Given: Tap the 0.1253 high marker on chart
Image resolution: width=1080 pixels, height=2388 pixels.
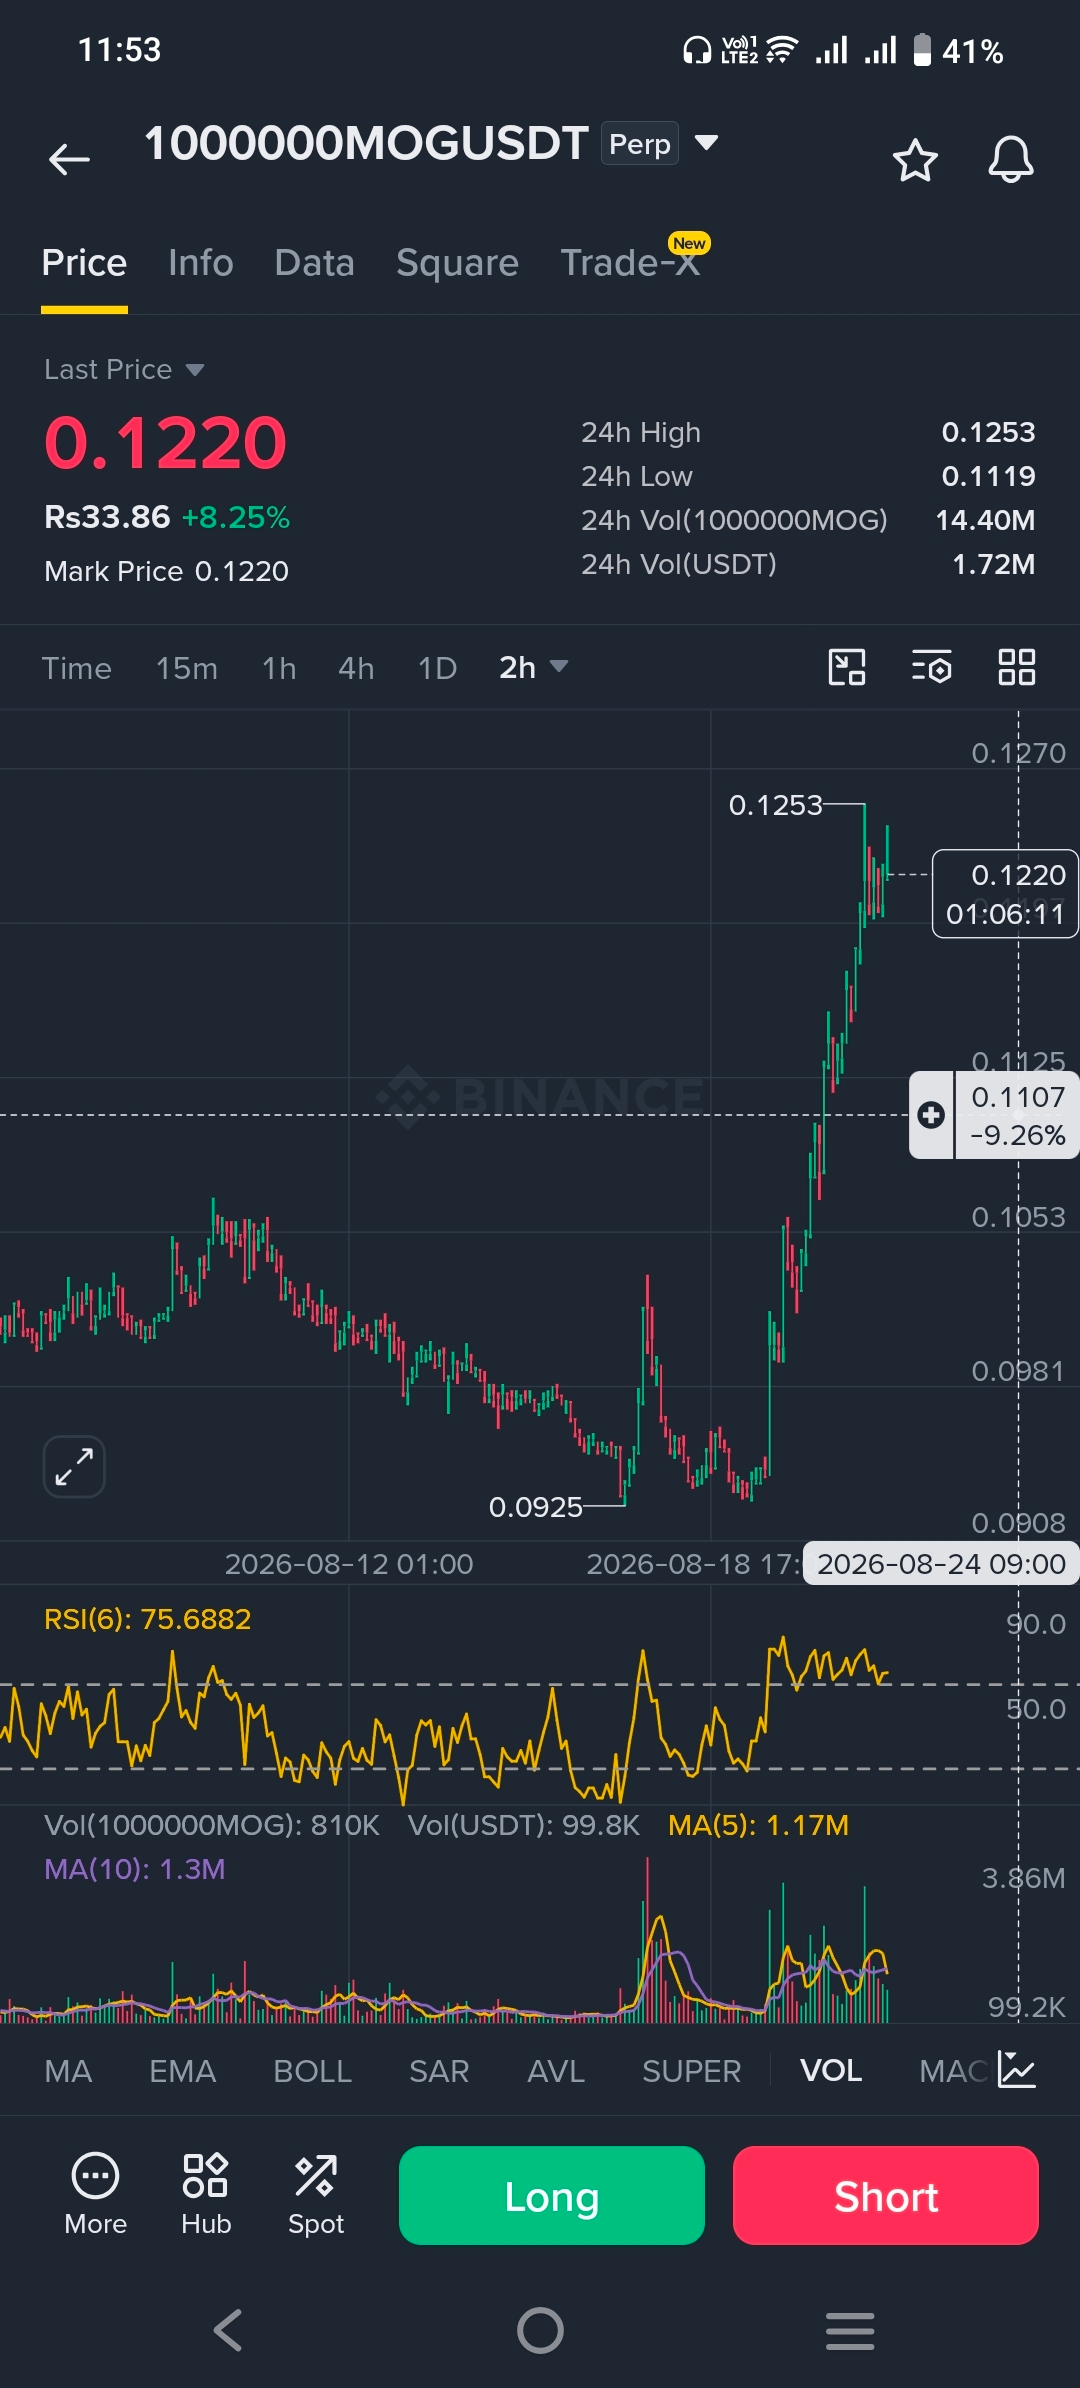Looking at the screenshot, I should pyautogui.click(x=775, y=805).
